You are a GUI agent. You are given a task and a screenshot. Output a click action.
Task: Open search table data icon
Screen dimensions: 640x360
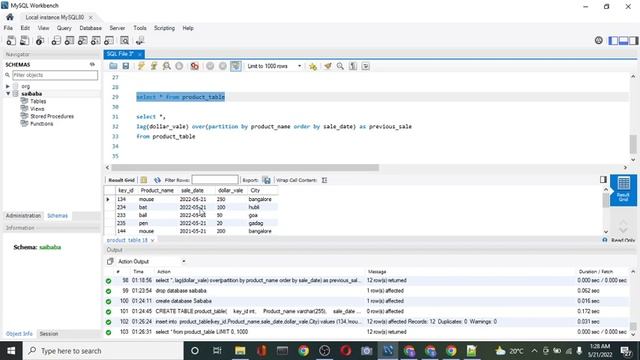tap(124, 40)
